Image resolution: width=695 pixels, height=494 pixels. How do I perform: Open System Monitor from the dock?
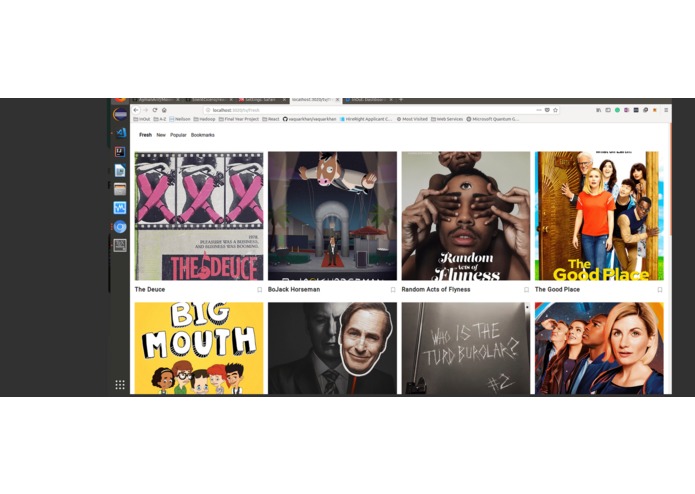120,208
